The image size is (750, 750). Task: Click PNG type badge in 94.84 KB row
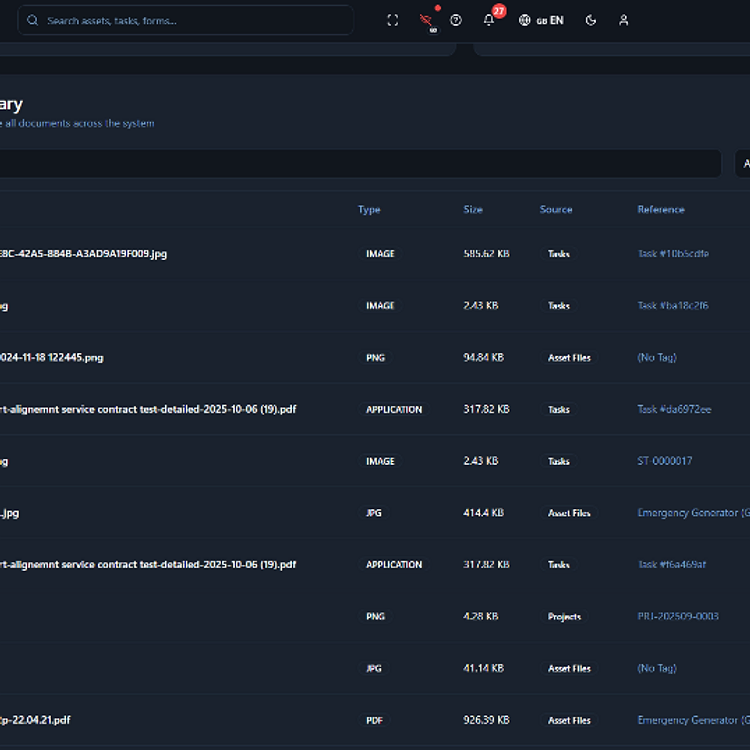pyautogui.click(x=375, y=357)
